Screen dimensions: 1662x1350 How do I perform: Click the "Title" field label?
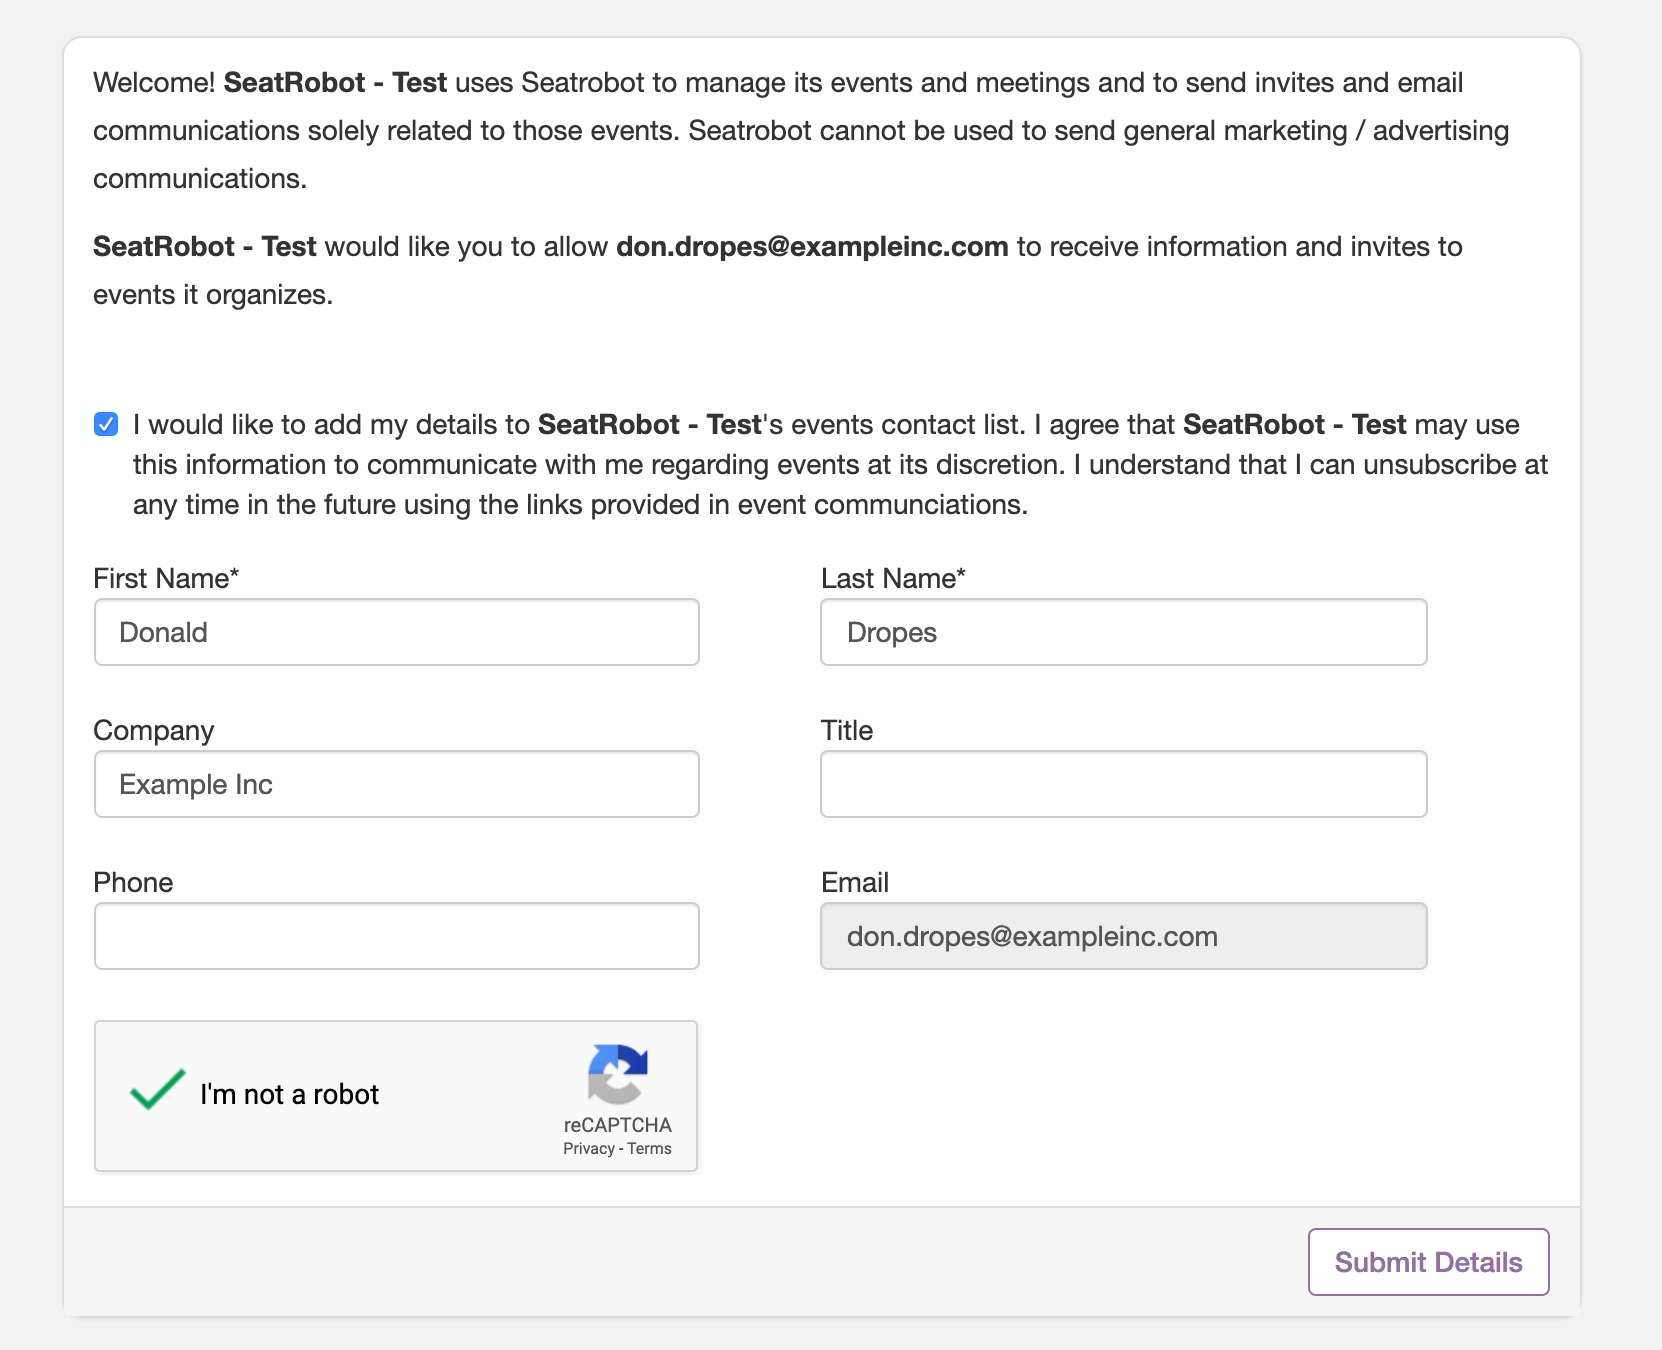point(847,730)
